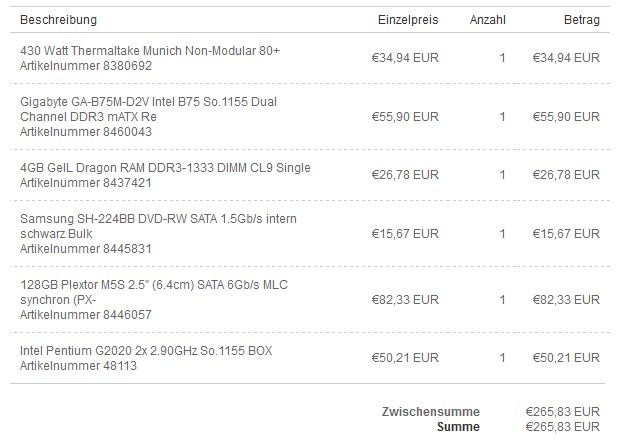Select Gigabyte GA-B75M-D2V motherboard description
This screenshot has height=440, width=624.
point(148,109)
